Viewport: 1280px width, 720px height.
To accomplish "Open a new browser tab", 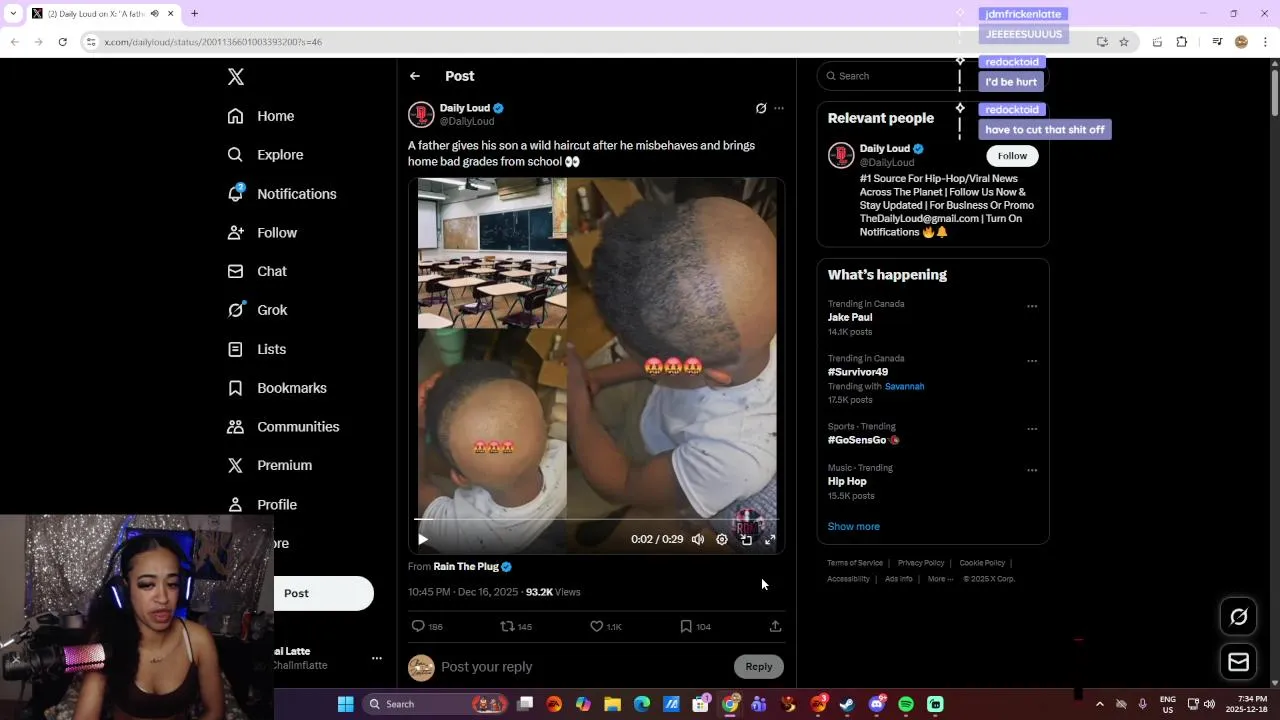I will click(x=195, y=14).
